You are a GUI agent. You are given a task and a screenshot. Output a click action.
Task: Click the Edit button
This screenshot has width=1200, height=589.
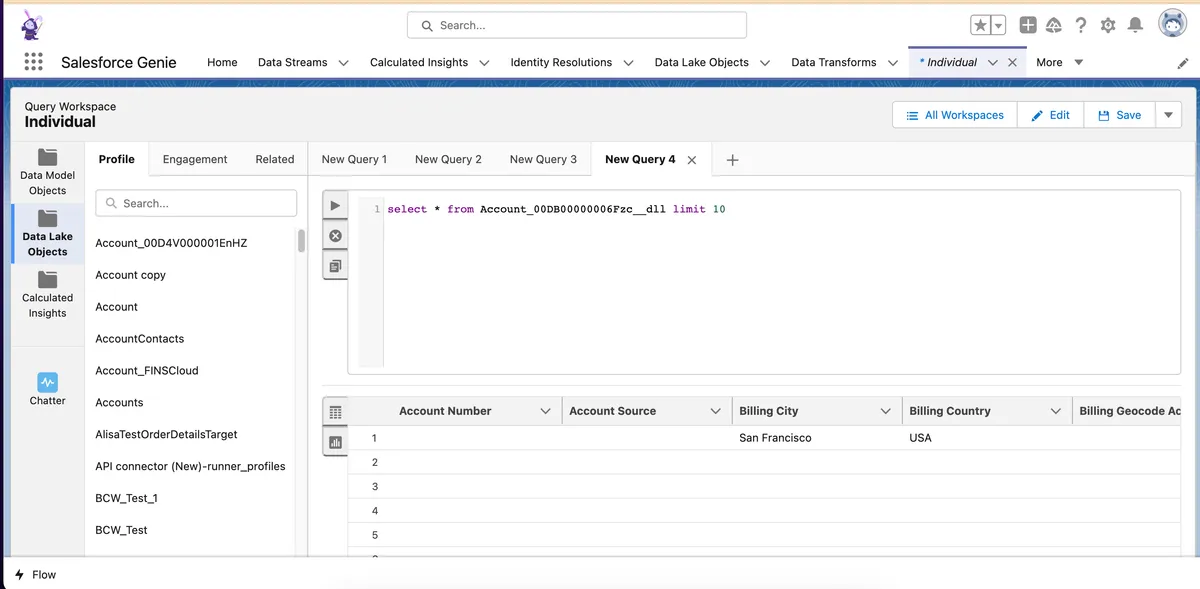click(x=1051, y=115)
